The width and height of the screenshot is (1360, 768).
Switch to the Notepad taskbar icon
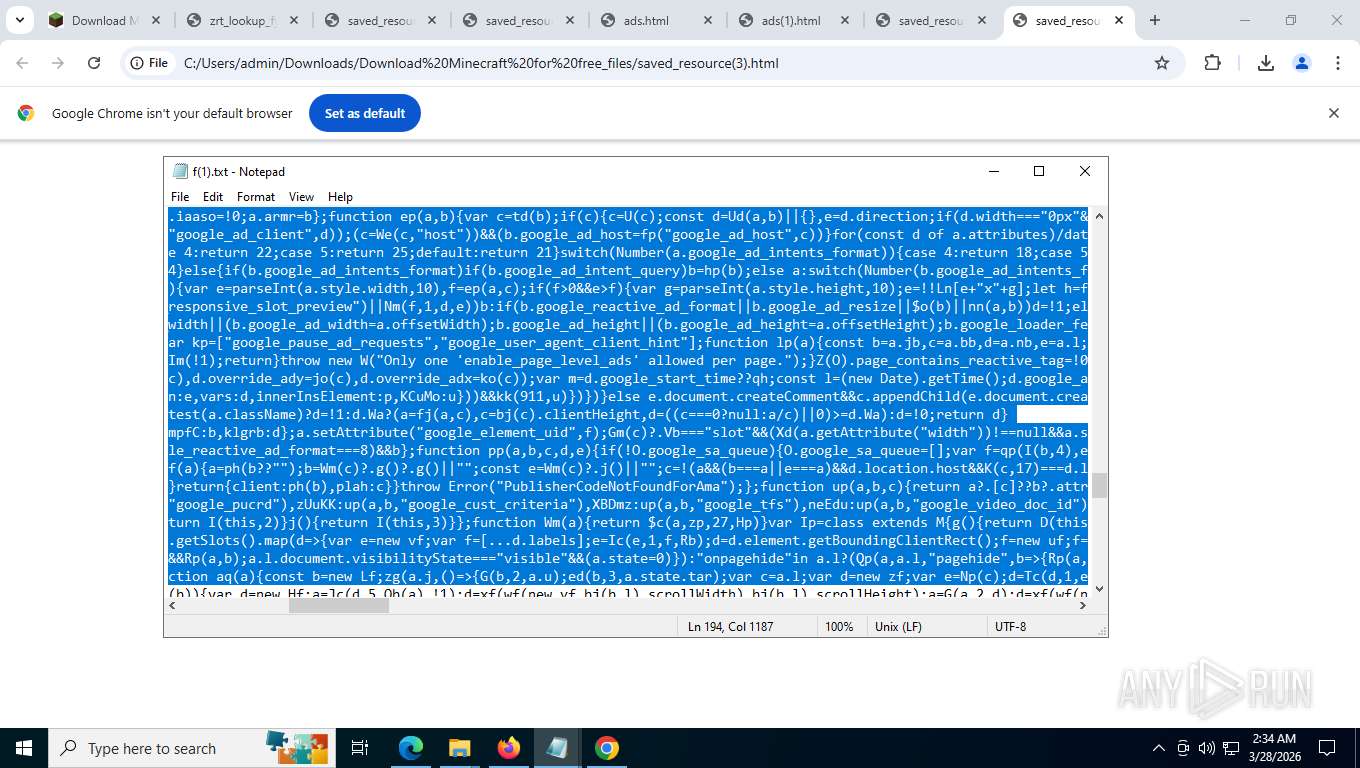(x=557, y=748)
